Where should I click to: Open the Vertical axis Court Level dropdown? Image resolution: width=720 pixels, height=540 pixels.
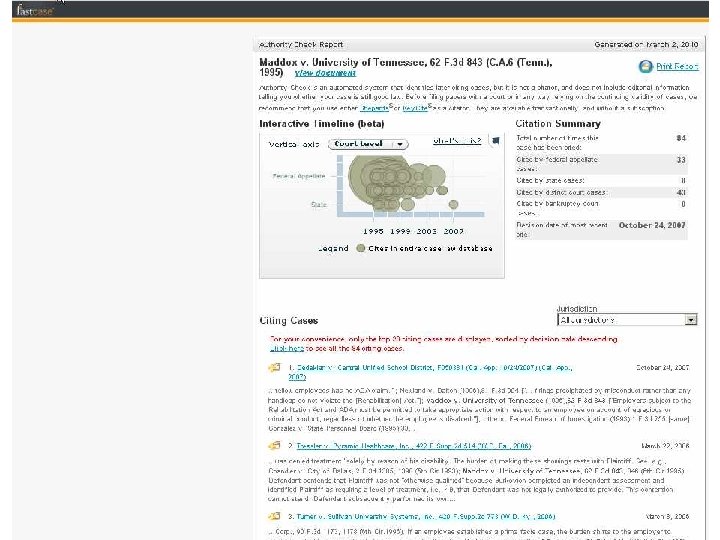pyautogui.click(x=368, y=144)
